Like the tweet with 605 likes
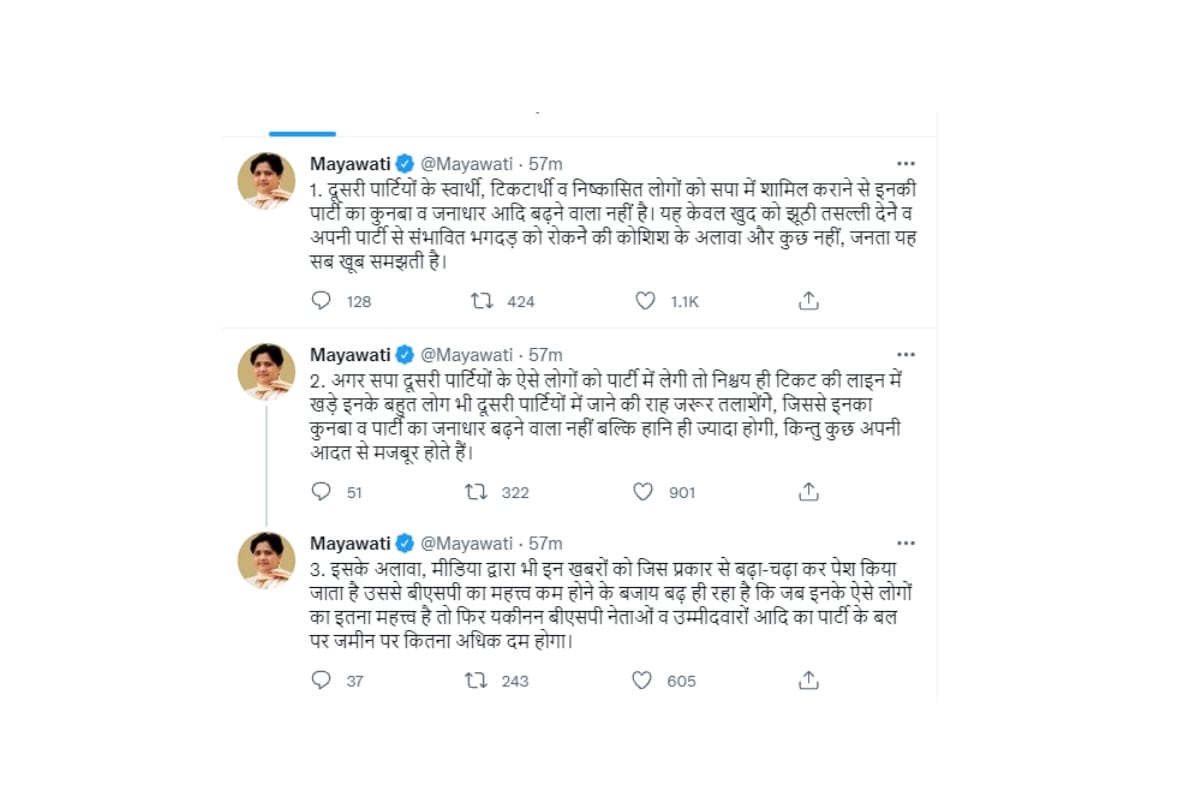 642,680
